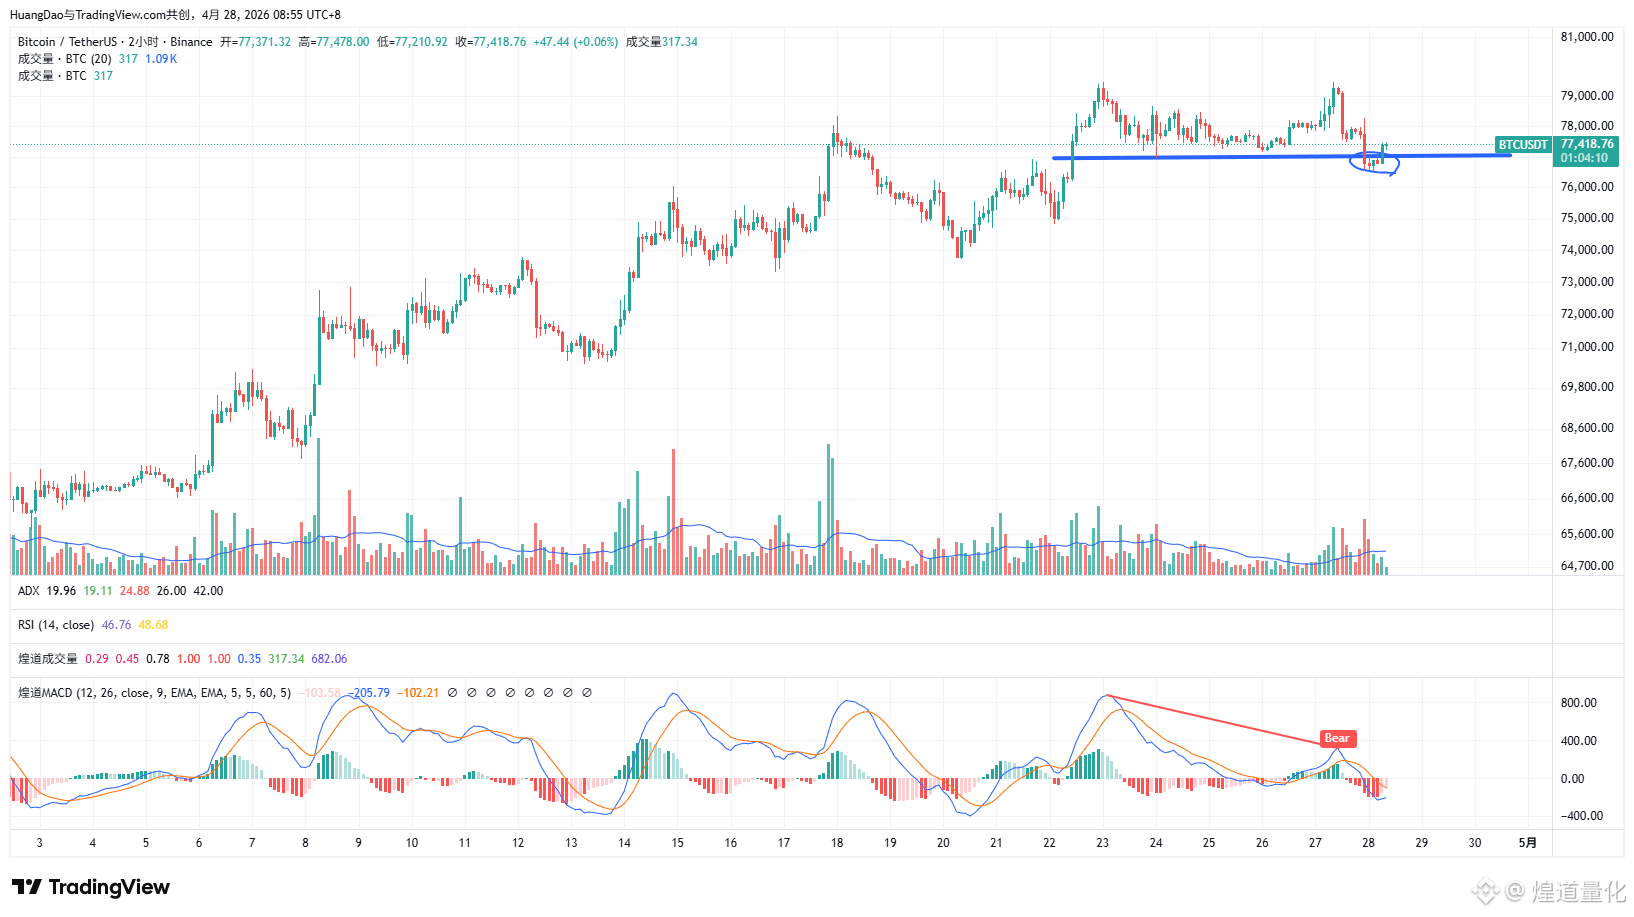Click the 2小时 interval in the legend
The width and height of the screenshot is (1634, 917).
(143, 42)
